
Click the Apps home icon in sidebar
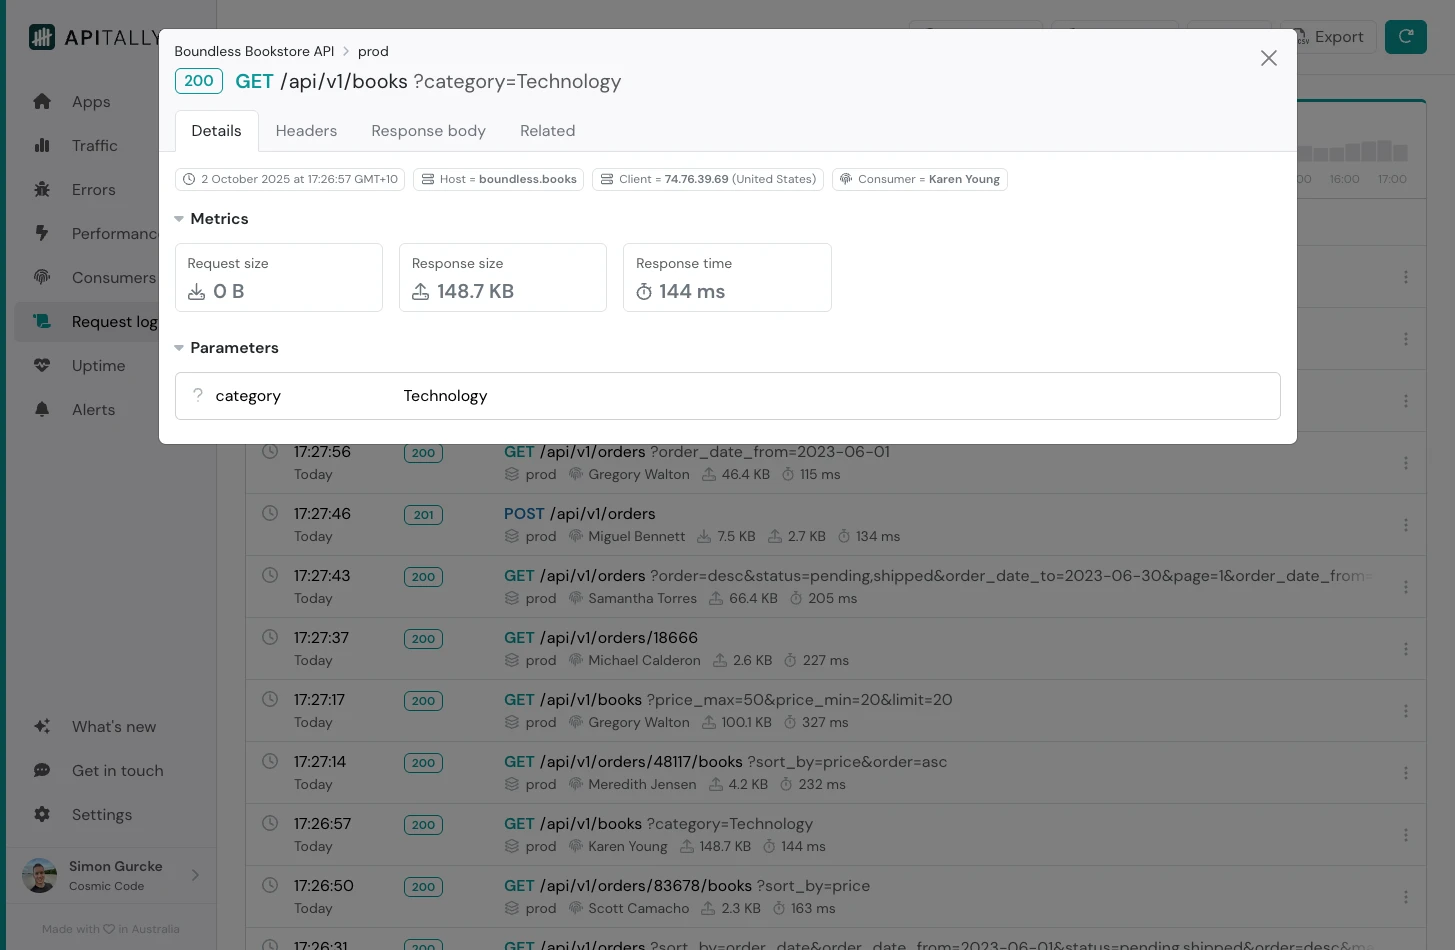[x=42, y=102]
